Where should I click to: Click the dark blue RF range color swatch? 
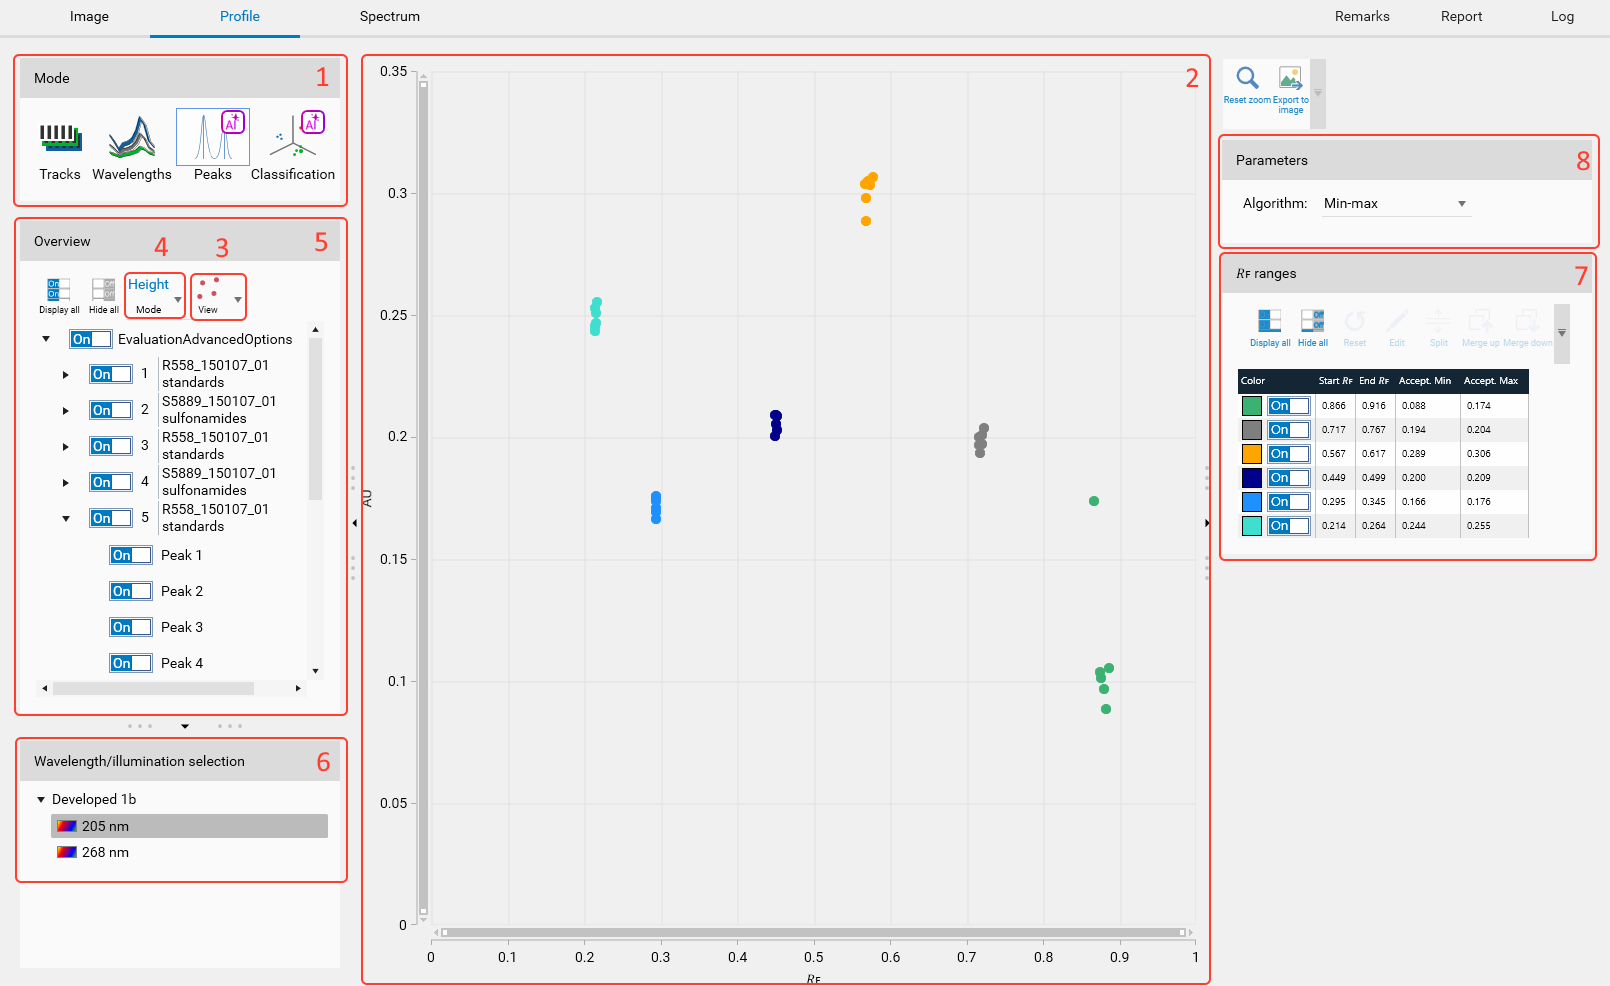(1251, 478)
